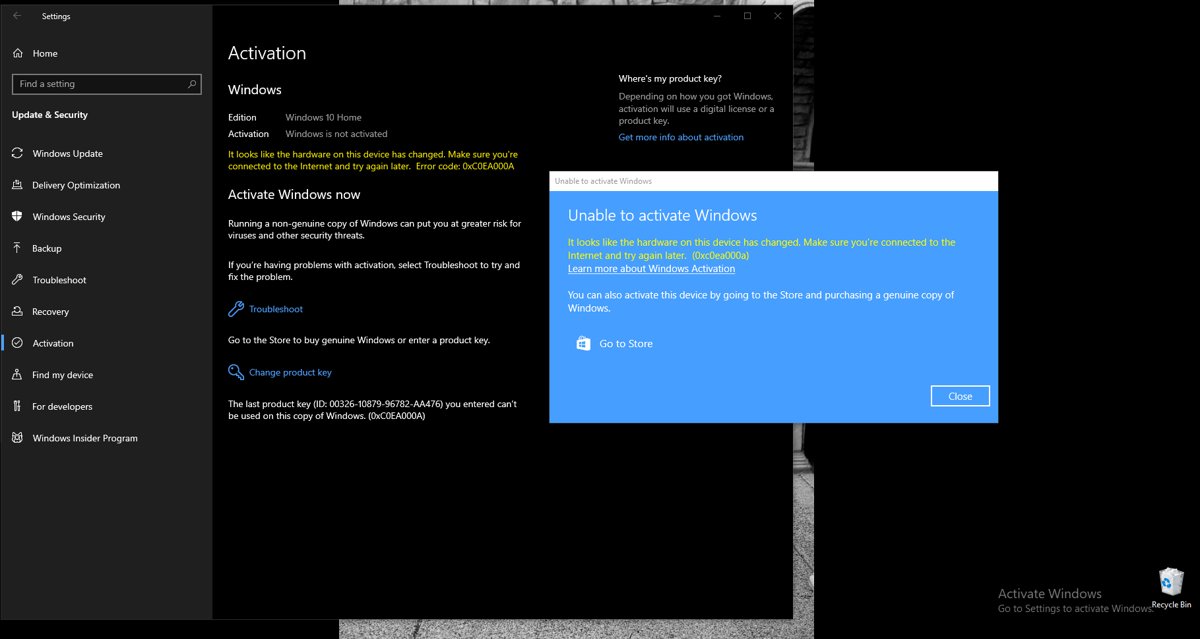Click the Store bag icon in dialog
The image size is (1200, 639).
tap(583, 343)
